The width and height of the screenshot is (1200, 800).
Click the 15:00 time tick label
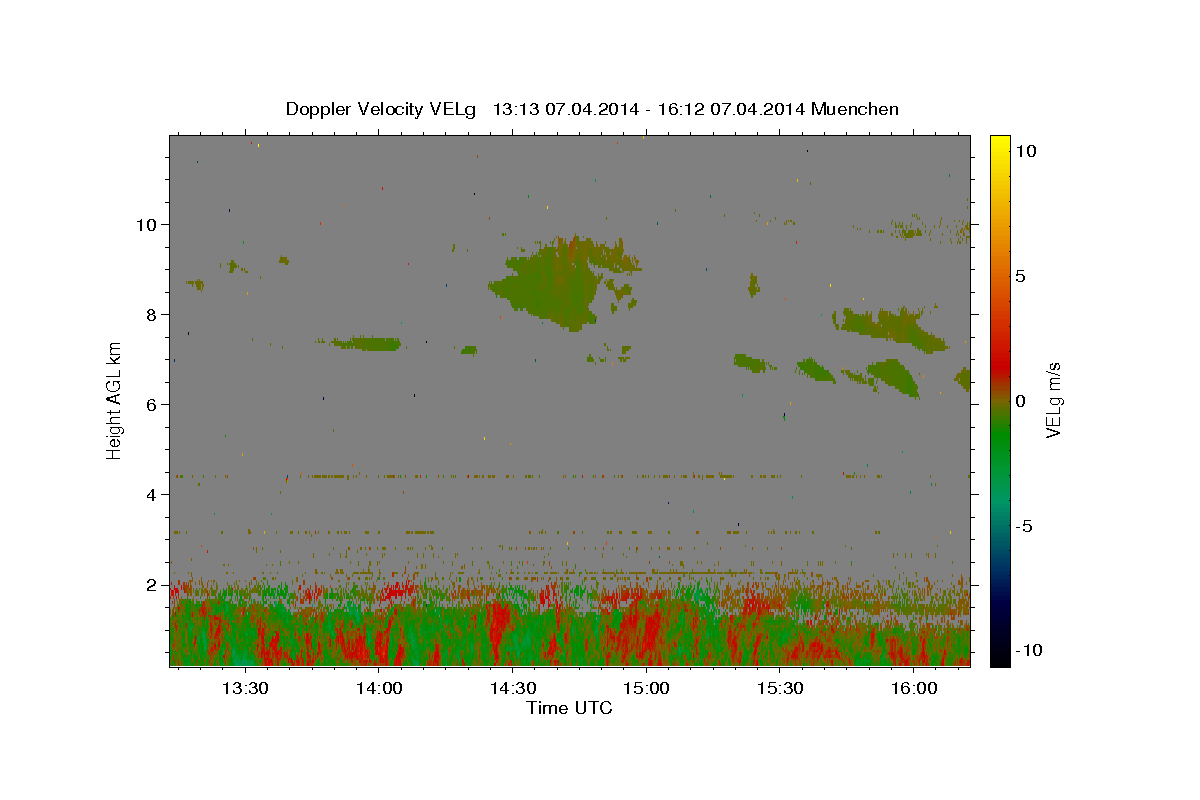tap(646, 688)
